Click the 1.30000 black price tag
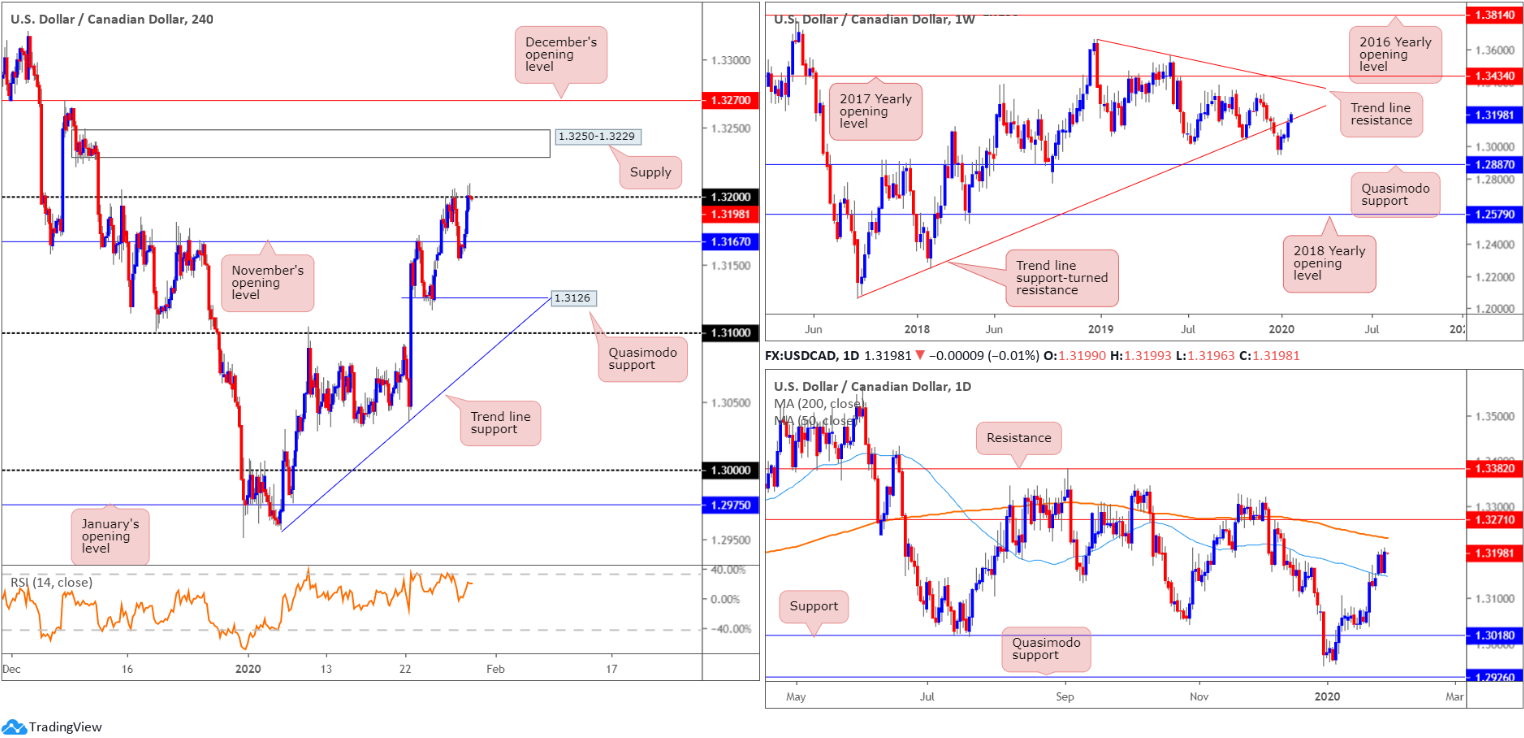 [x=728, y=469]
